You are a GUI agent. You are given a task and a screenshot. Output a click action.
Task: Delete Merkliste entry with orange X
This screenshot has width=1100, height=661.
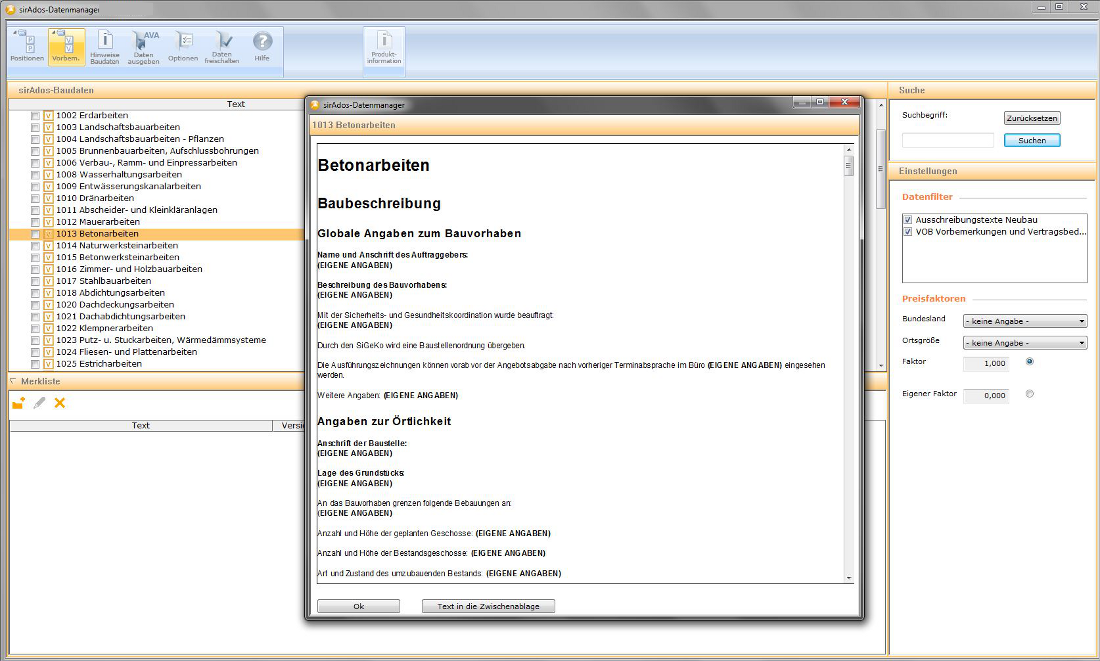click(x=60, y=403)
